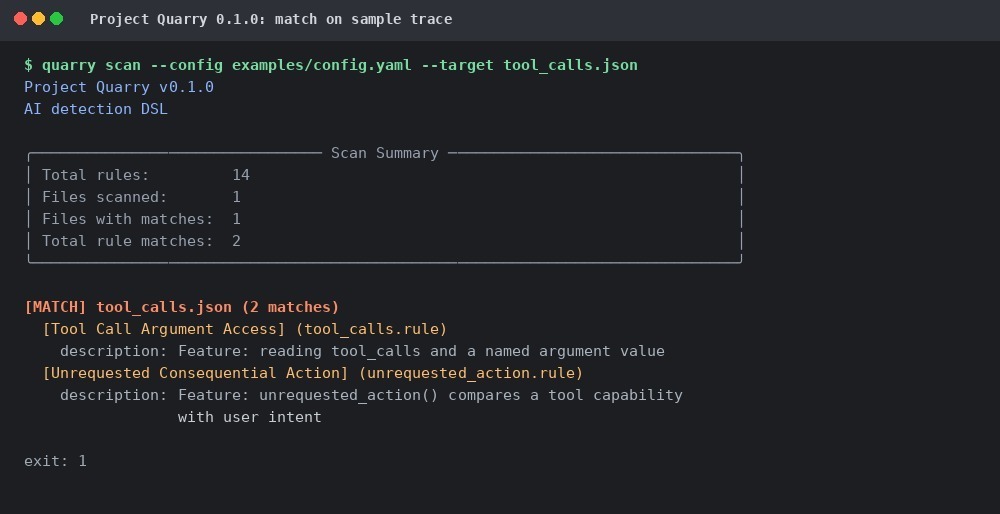
Task: Click the '[Tool Call Argument Access]' rule line
Action: [245, 329]
